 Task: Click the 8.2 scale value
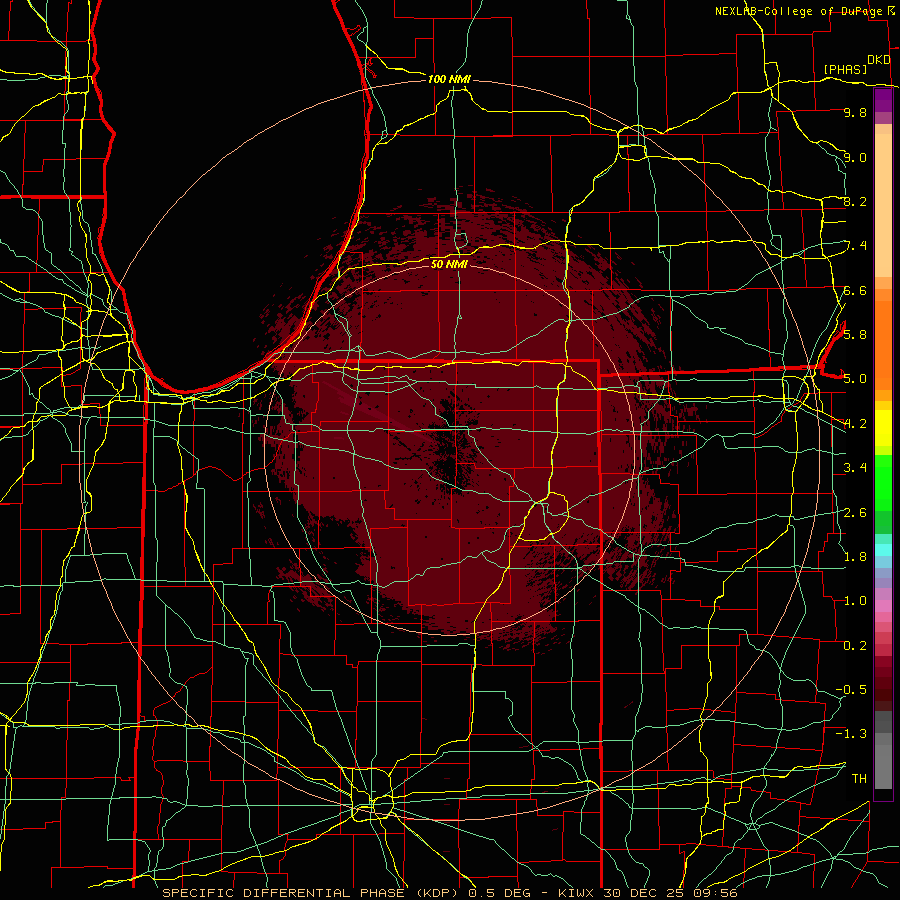pos(855,201)
